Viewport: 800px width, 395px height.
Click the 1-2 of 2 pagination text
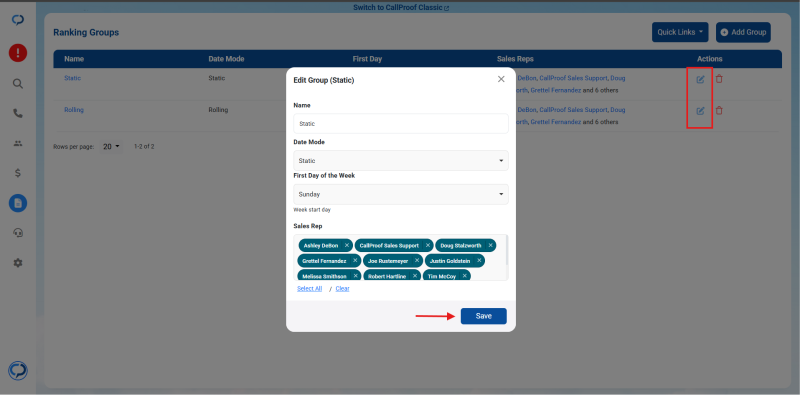(x=144, y=146)
